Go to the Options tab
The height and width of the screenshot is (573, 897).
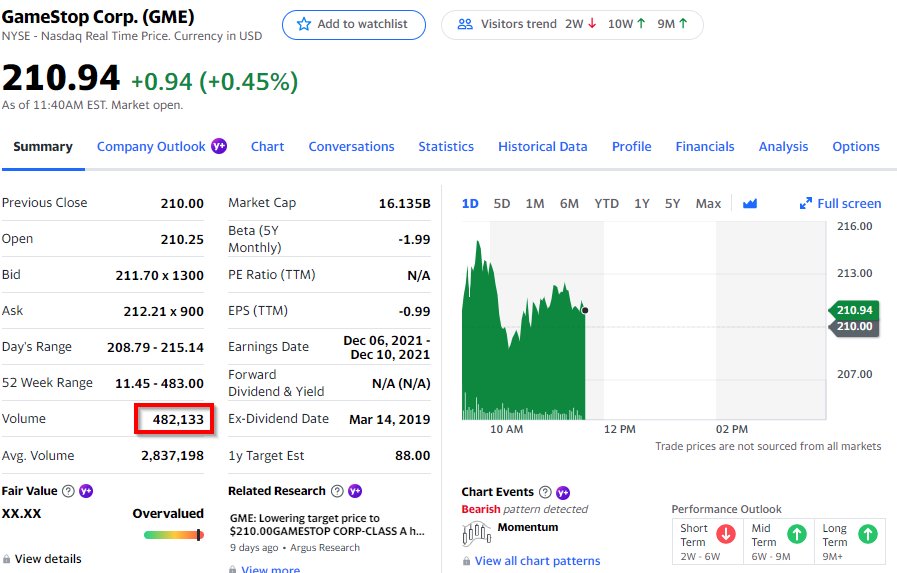pyautogui.click(x=856, y=147)
